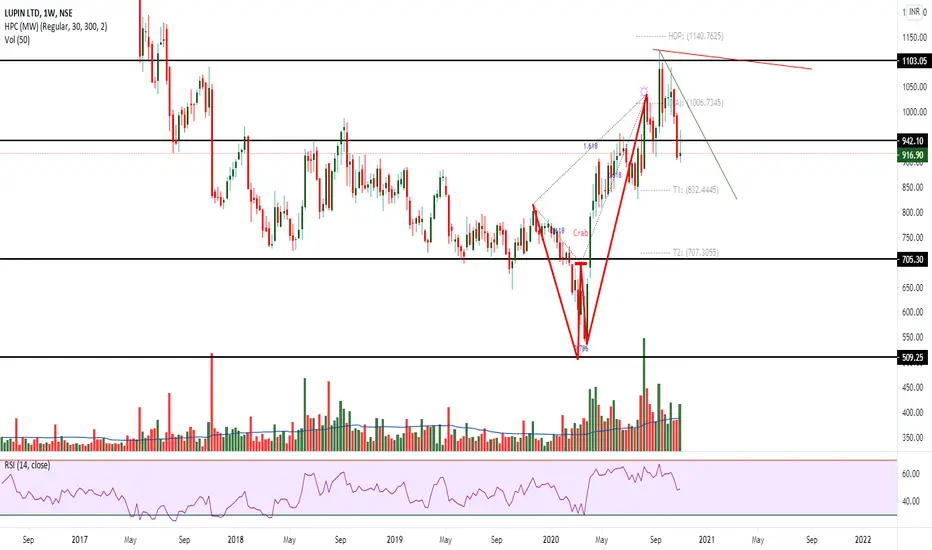
Task: Click the RSI 40.00 scale value
Action: click(x=911, y=501)
